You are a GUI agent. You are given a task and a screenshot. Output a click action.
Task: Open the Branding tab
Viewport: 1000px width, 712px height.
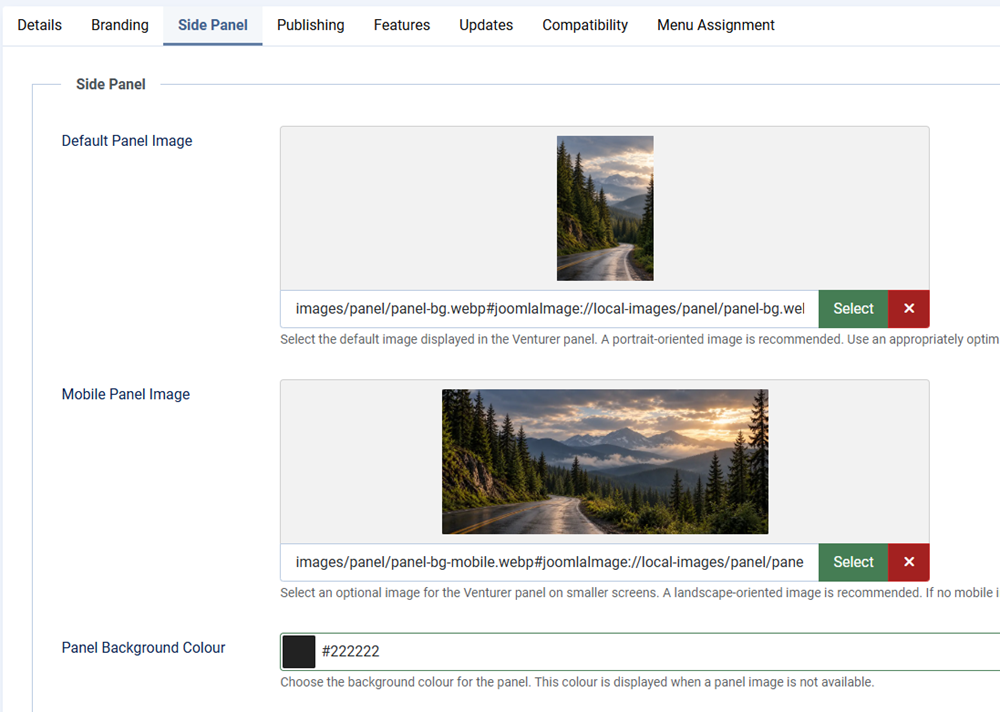pyautogui.click(x=120, y=25)
